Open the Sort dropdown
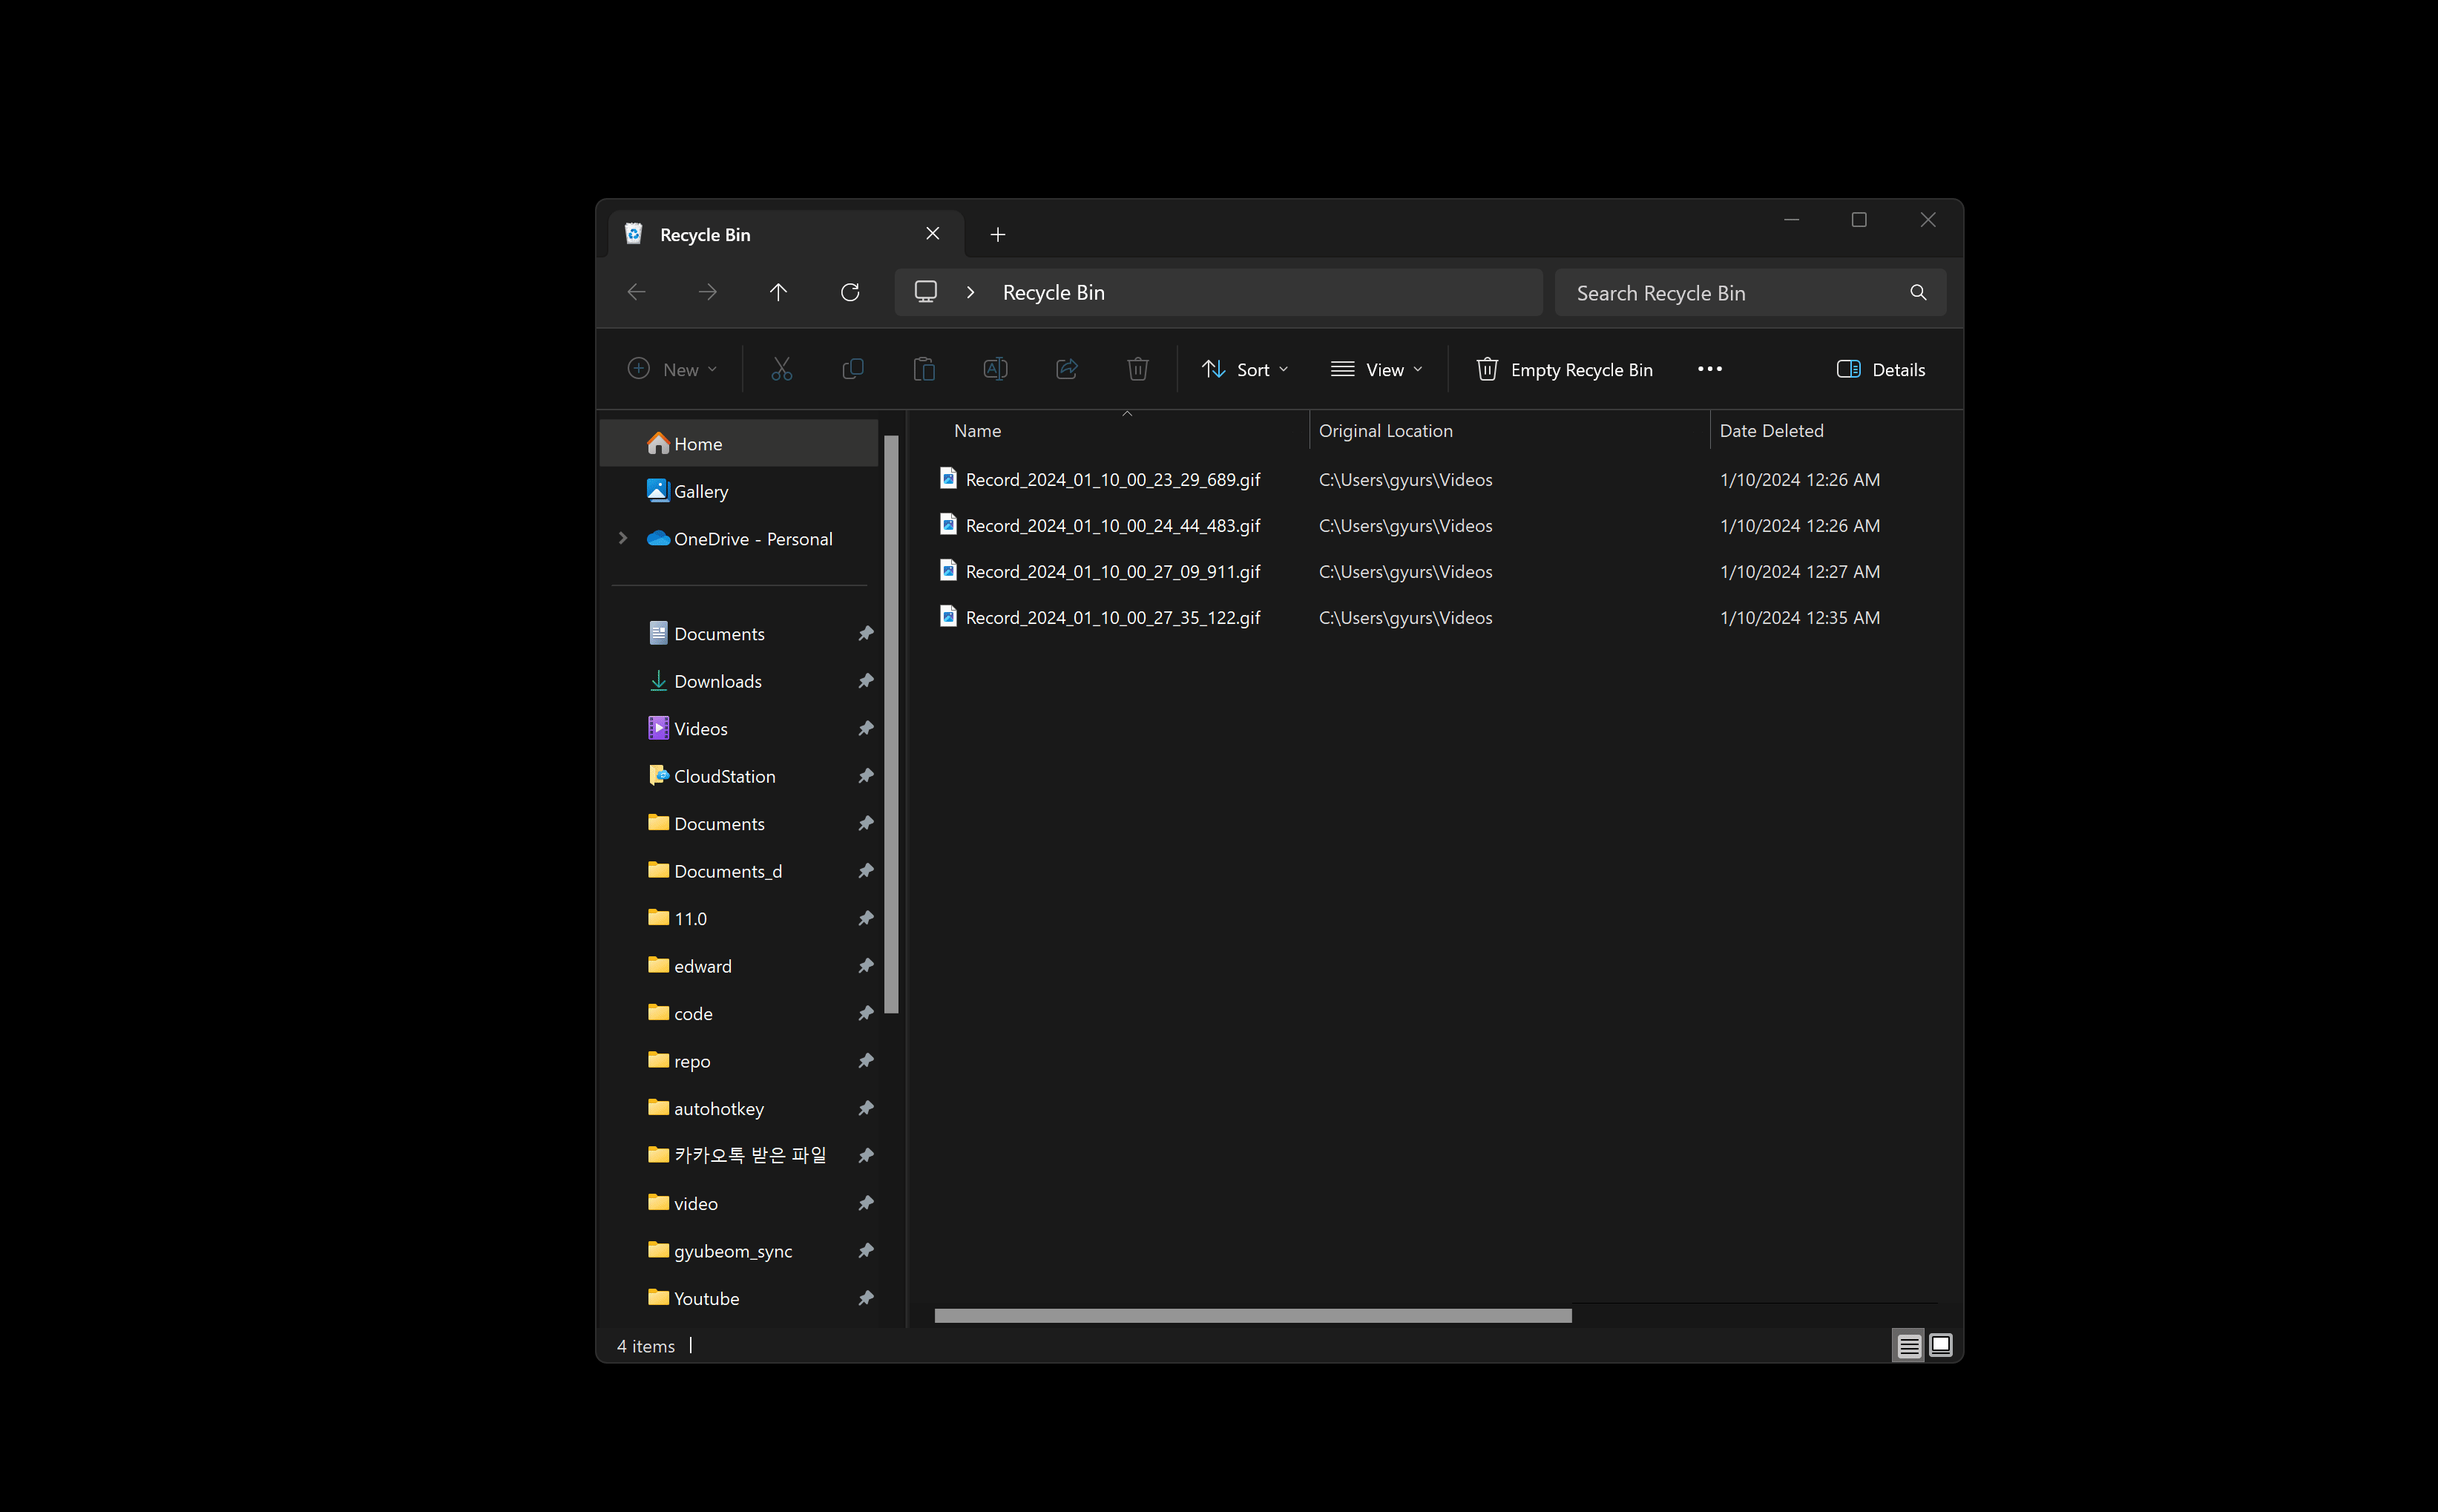2438x1512 pixels. pyautogui.click(x=1244, y=369)
